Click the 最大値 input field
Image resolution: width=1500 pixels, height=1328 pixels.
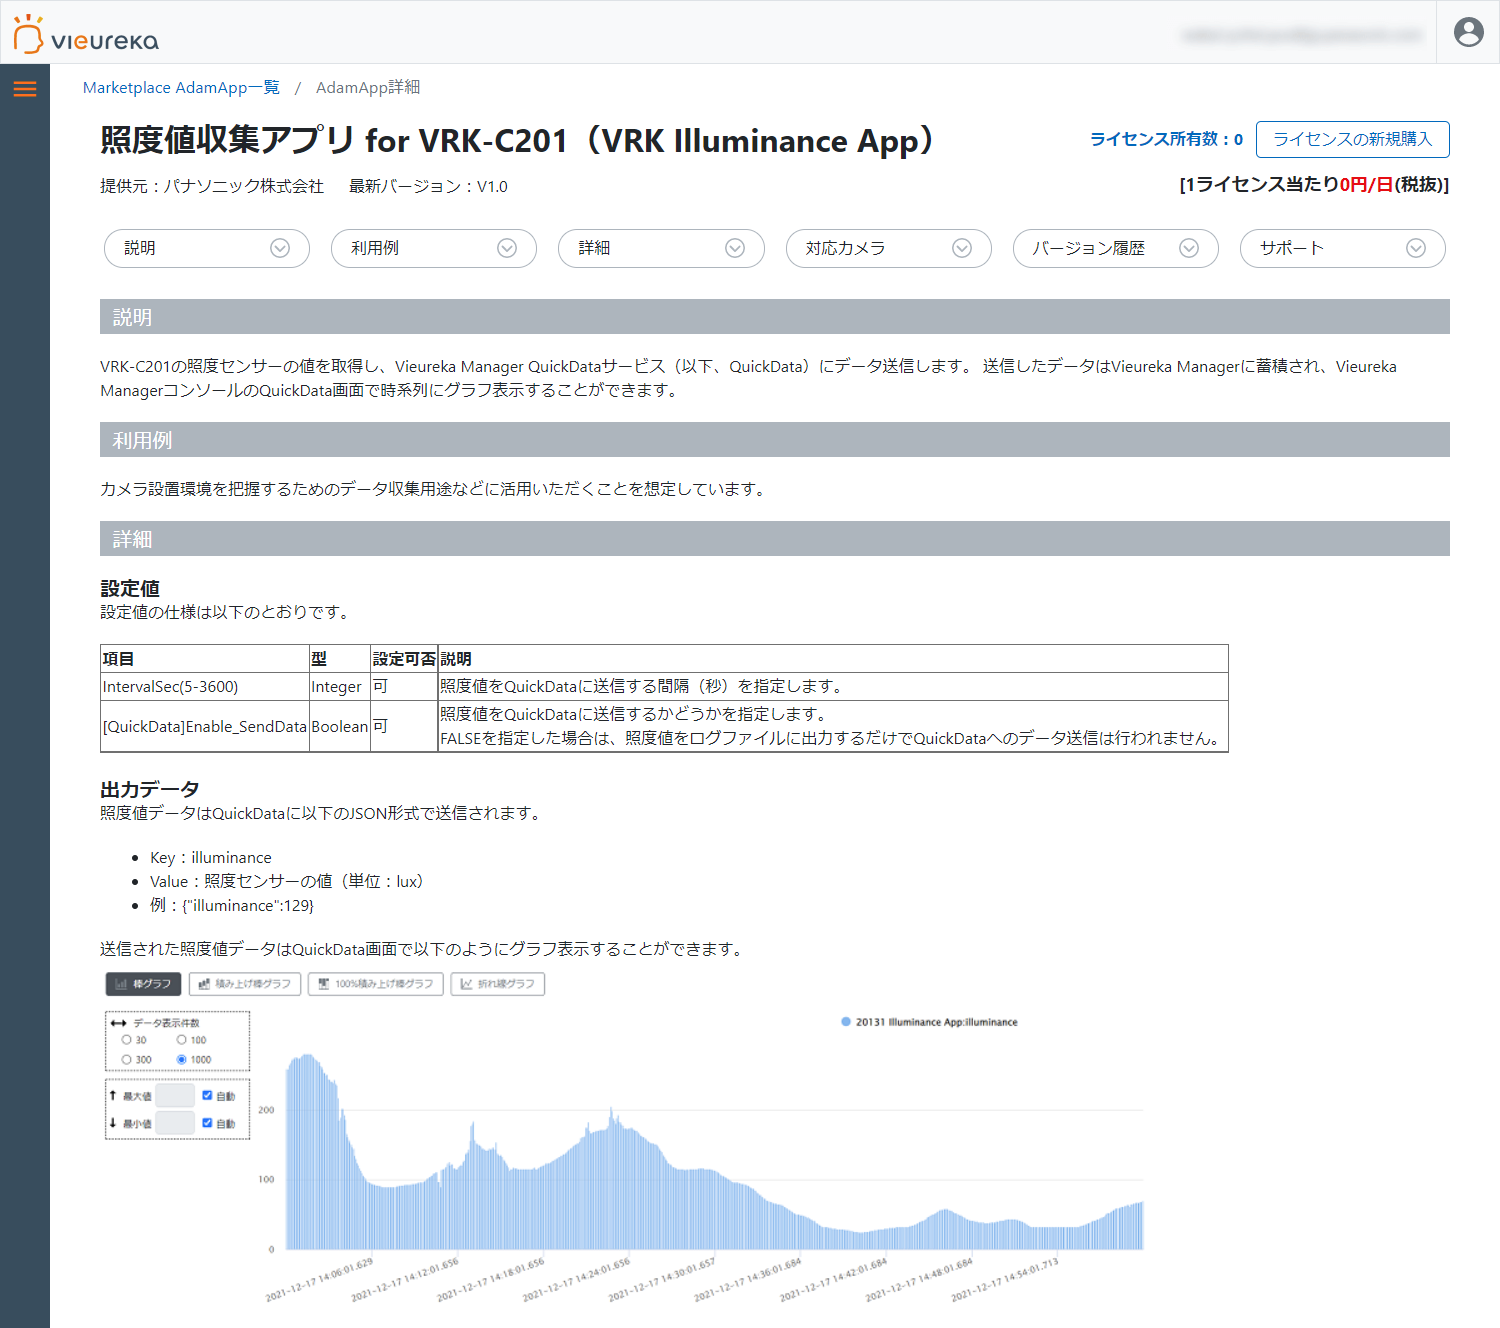[175, 1096]
